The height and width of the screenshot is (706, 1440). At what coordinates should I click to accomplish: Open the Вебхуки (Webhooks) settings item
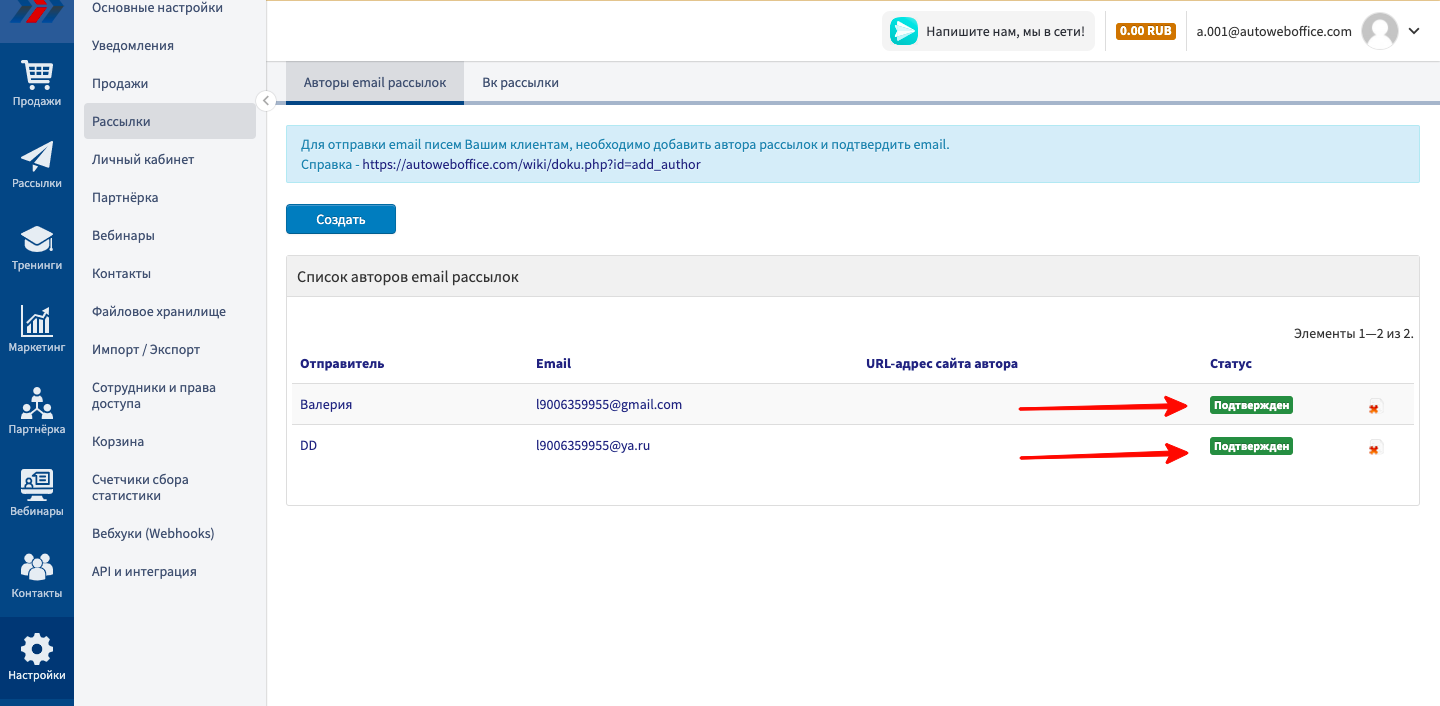153,533
